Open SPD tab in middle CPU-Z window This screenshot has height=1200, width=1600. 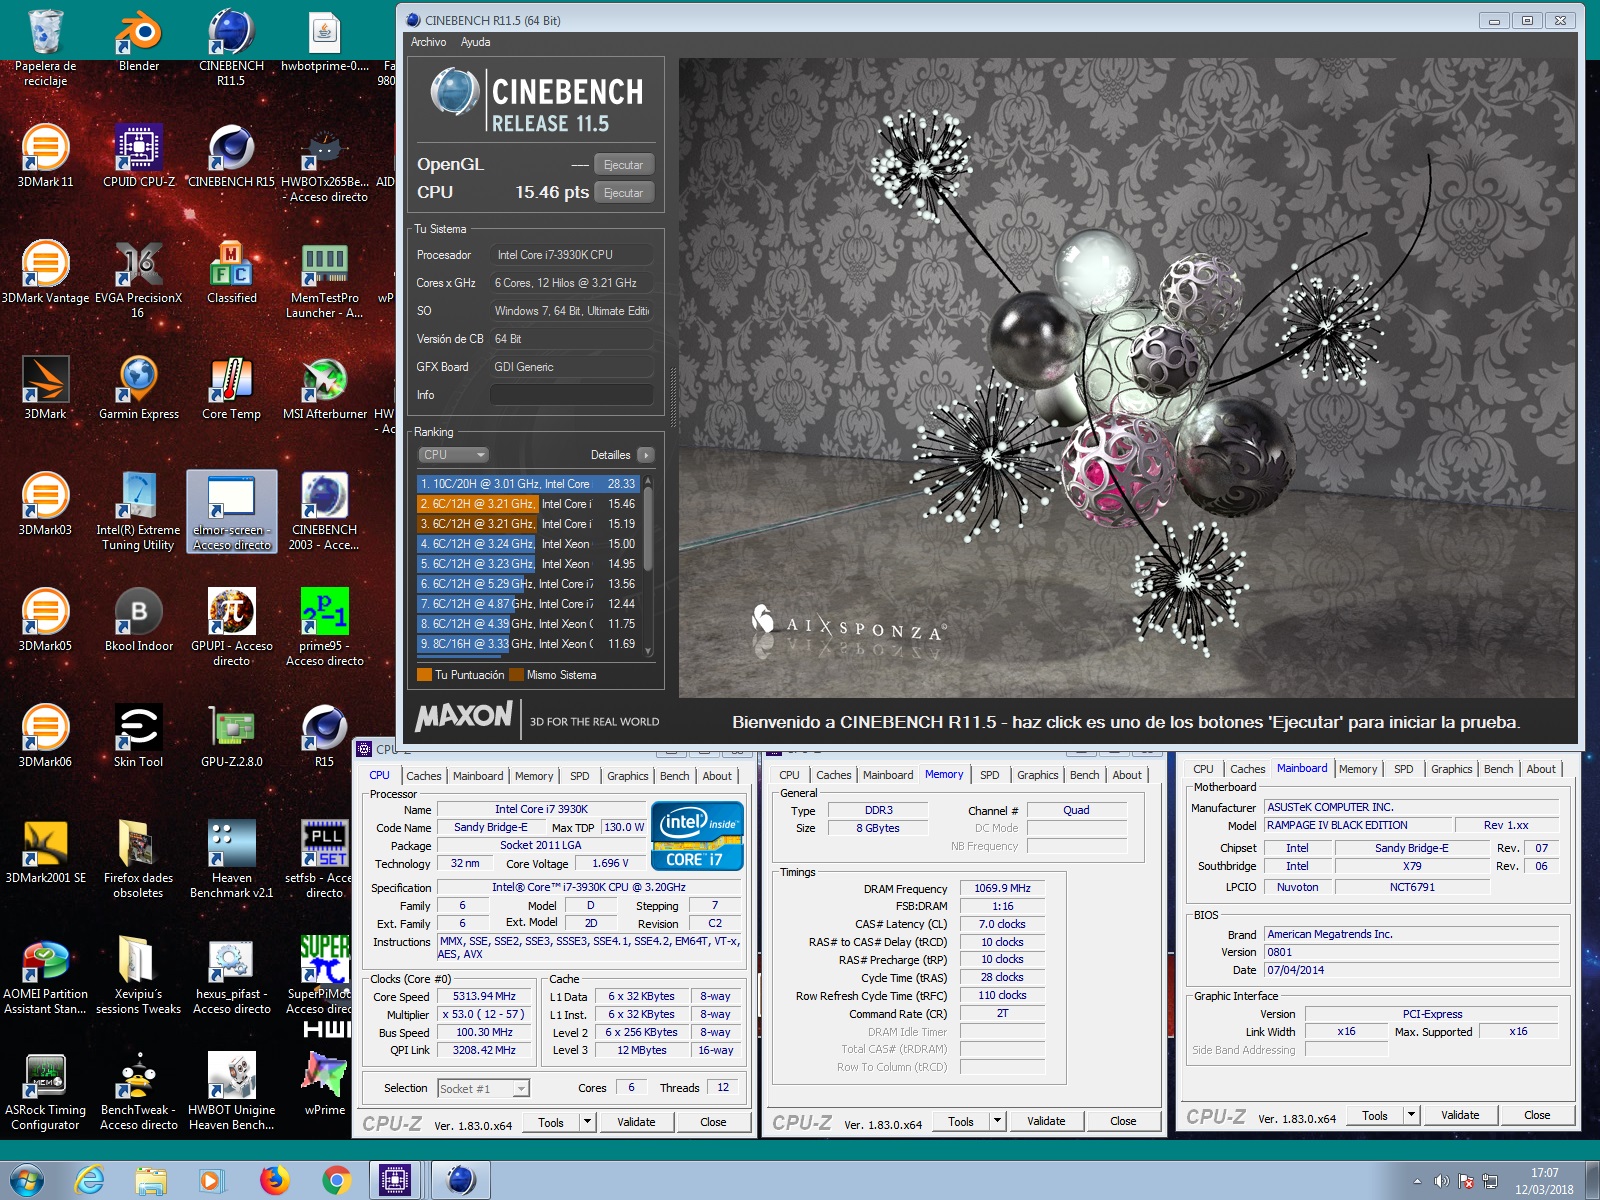coord(989,775)
